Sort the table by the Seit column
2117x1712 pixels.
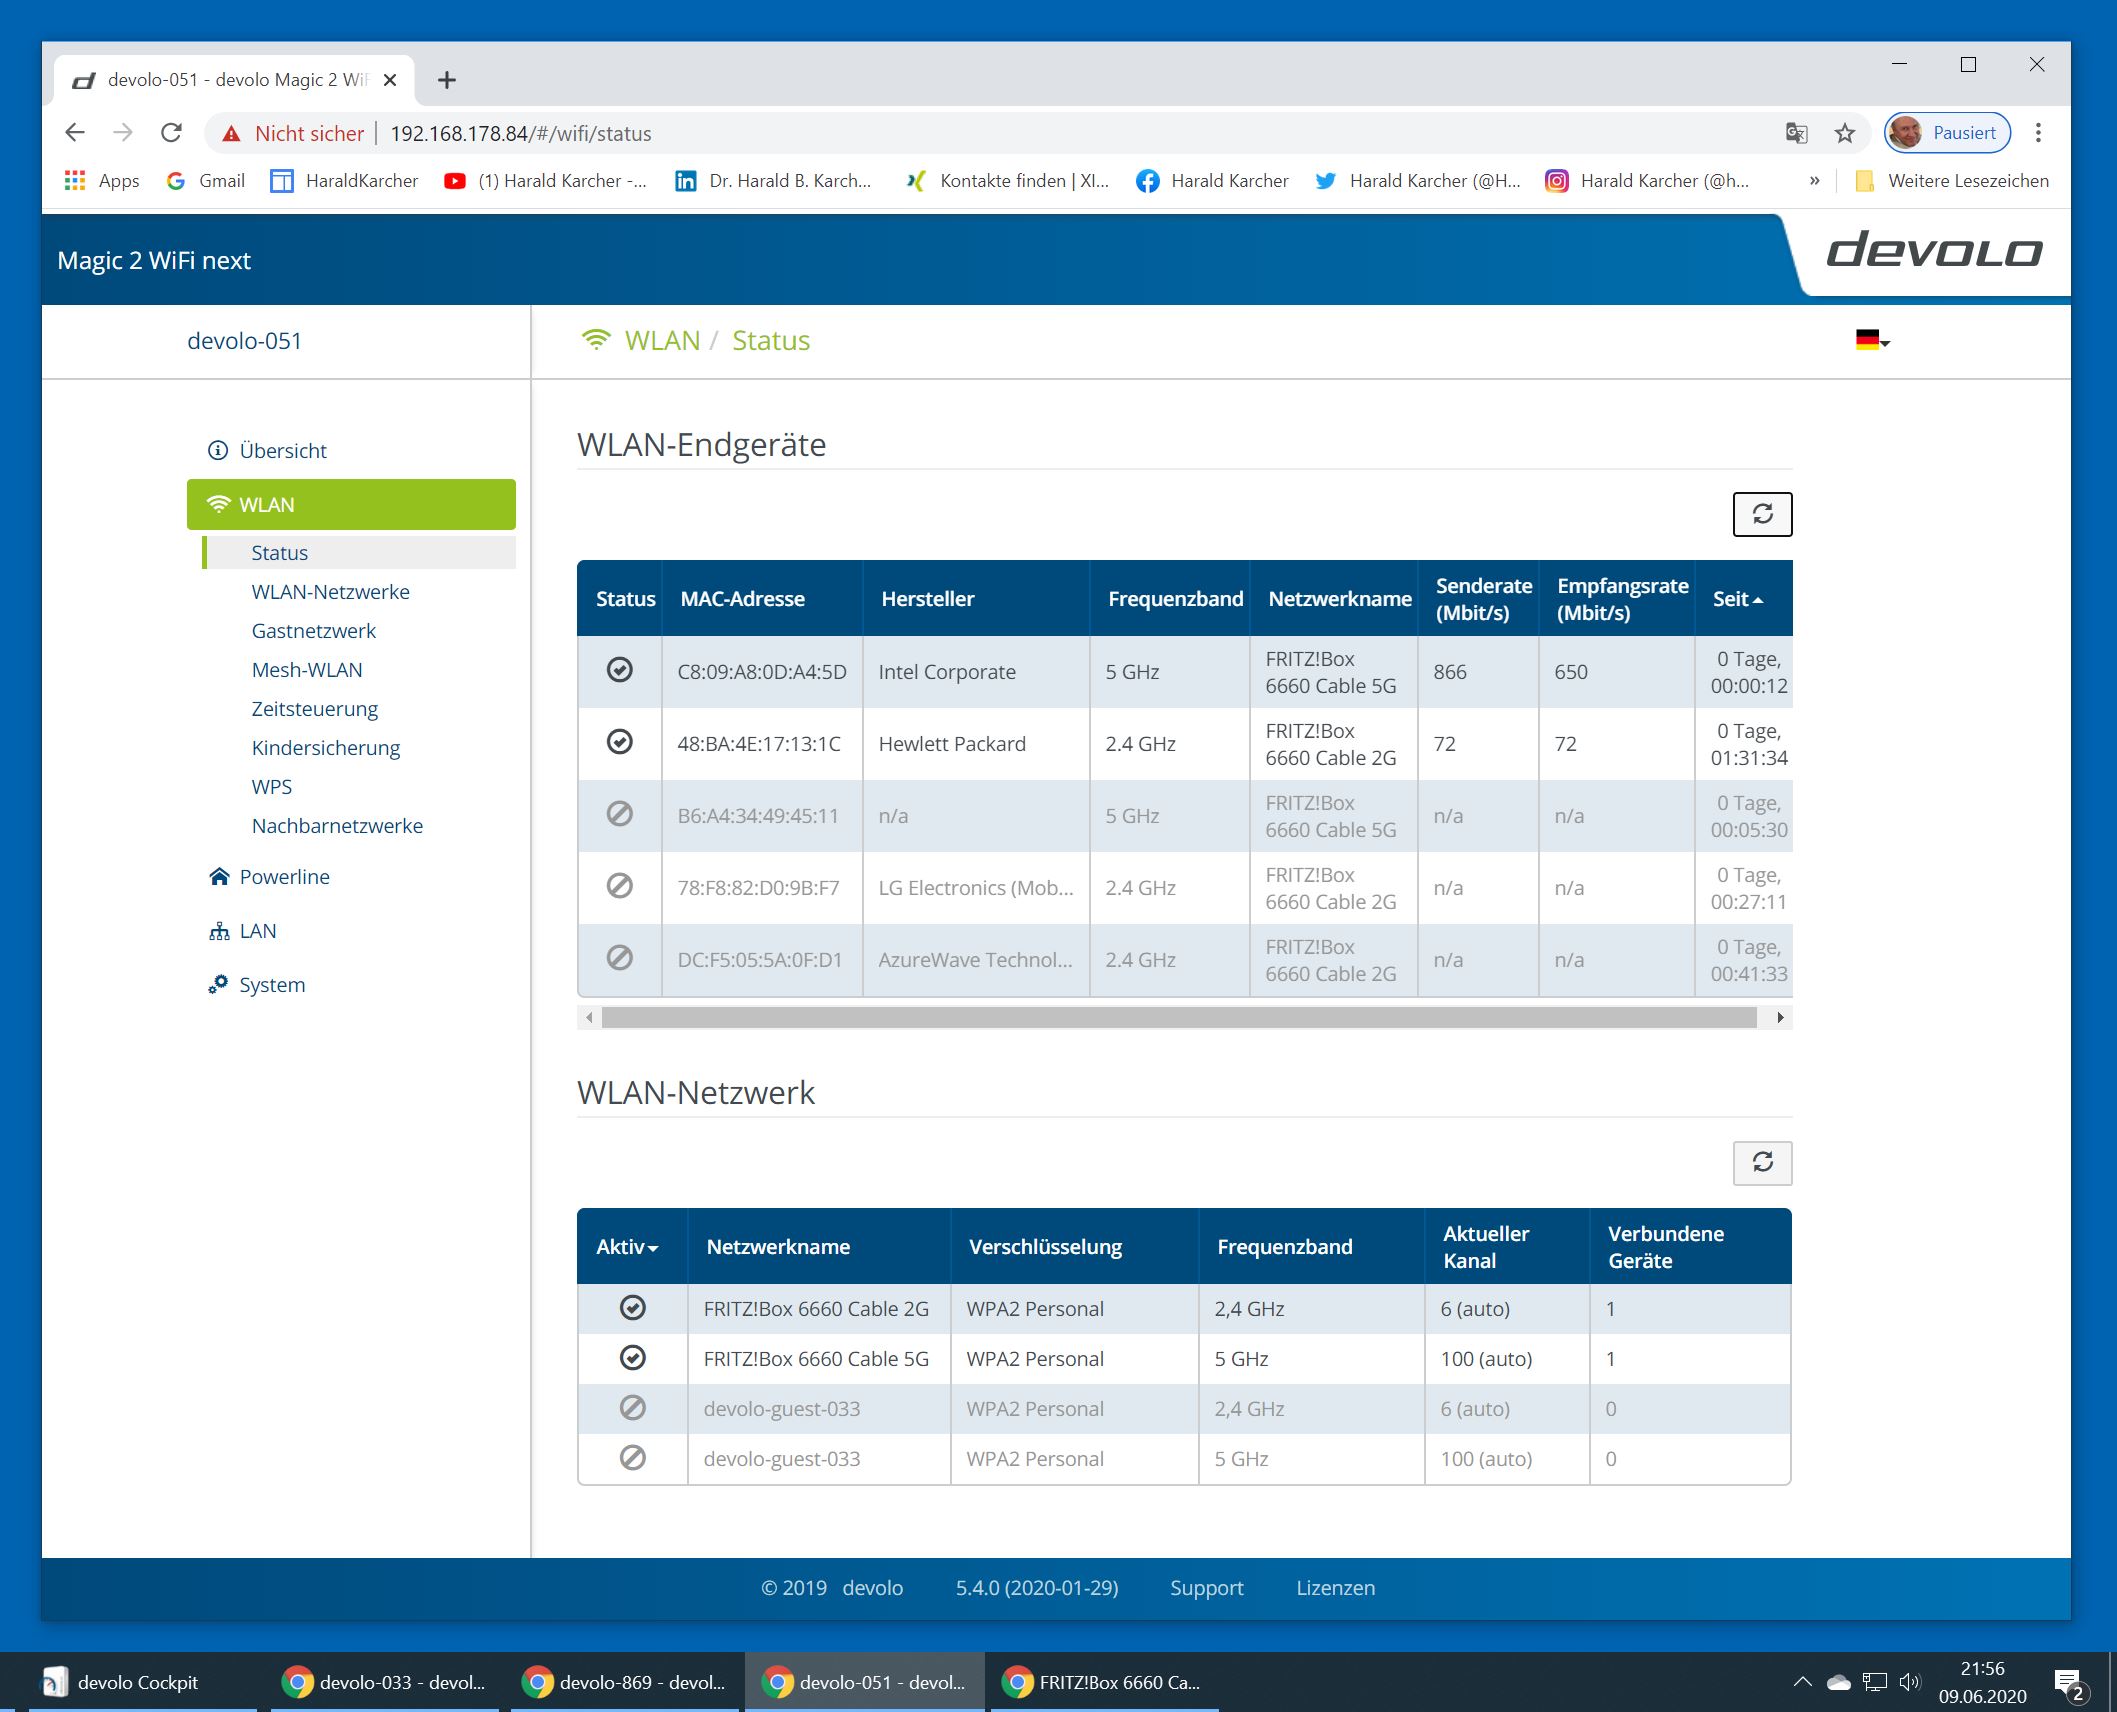[1737, 599]
